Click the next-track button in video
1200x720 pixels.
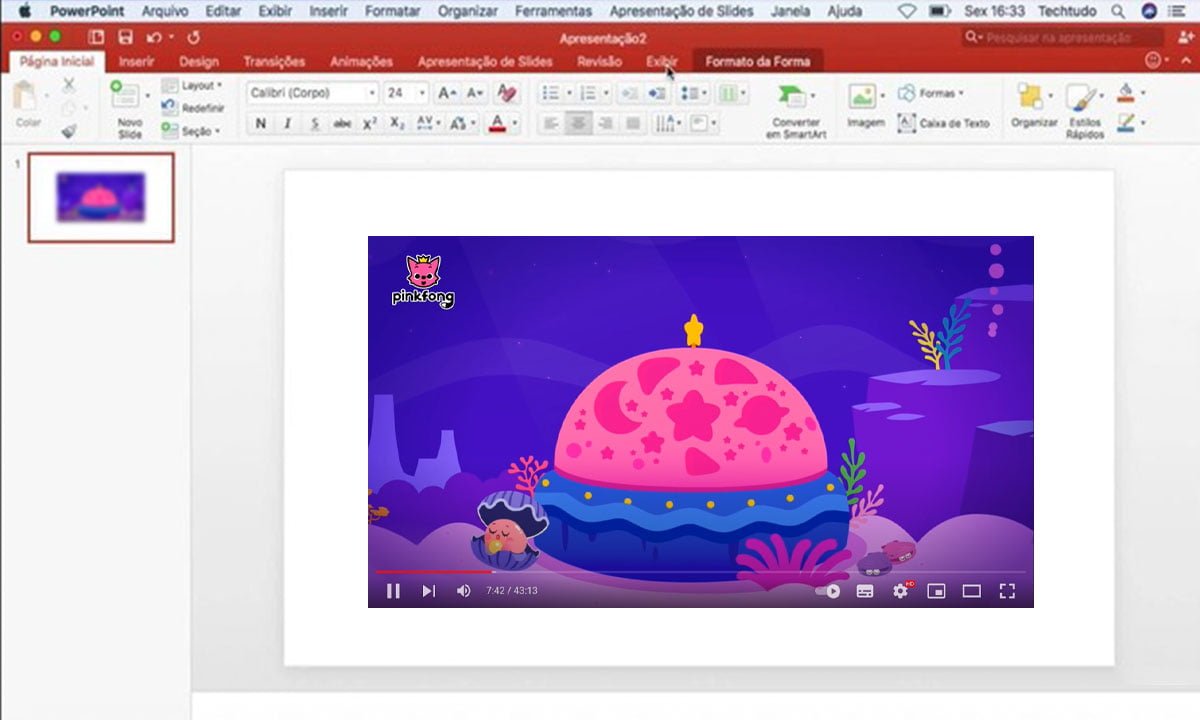(x=428, y=591)
